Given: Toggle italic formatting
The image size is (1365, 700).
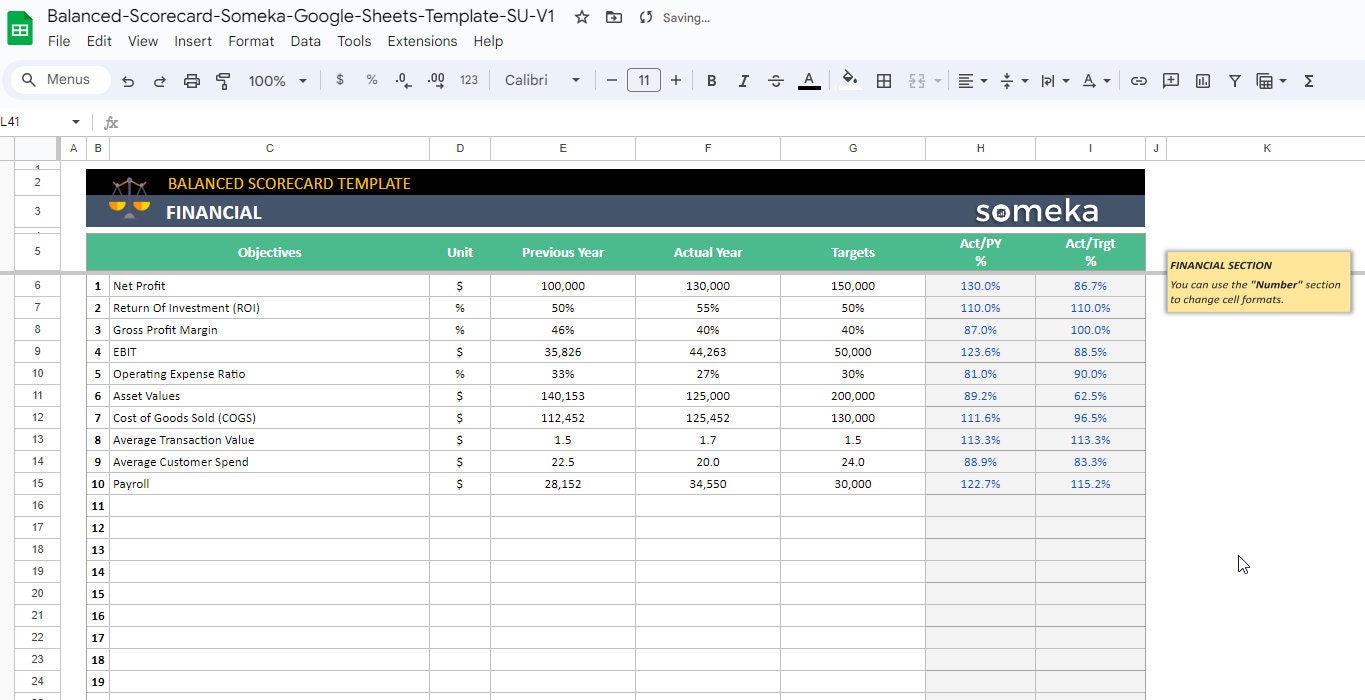Looking at the screenshot, I should pyautogui.click(x=743, y=80).
